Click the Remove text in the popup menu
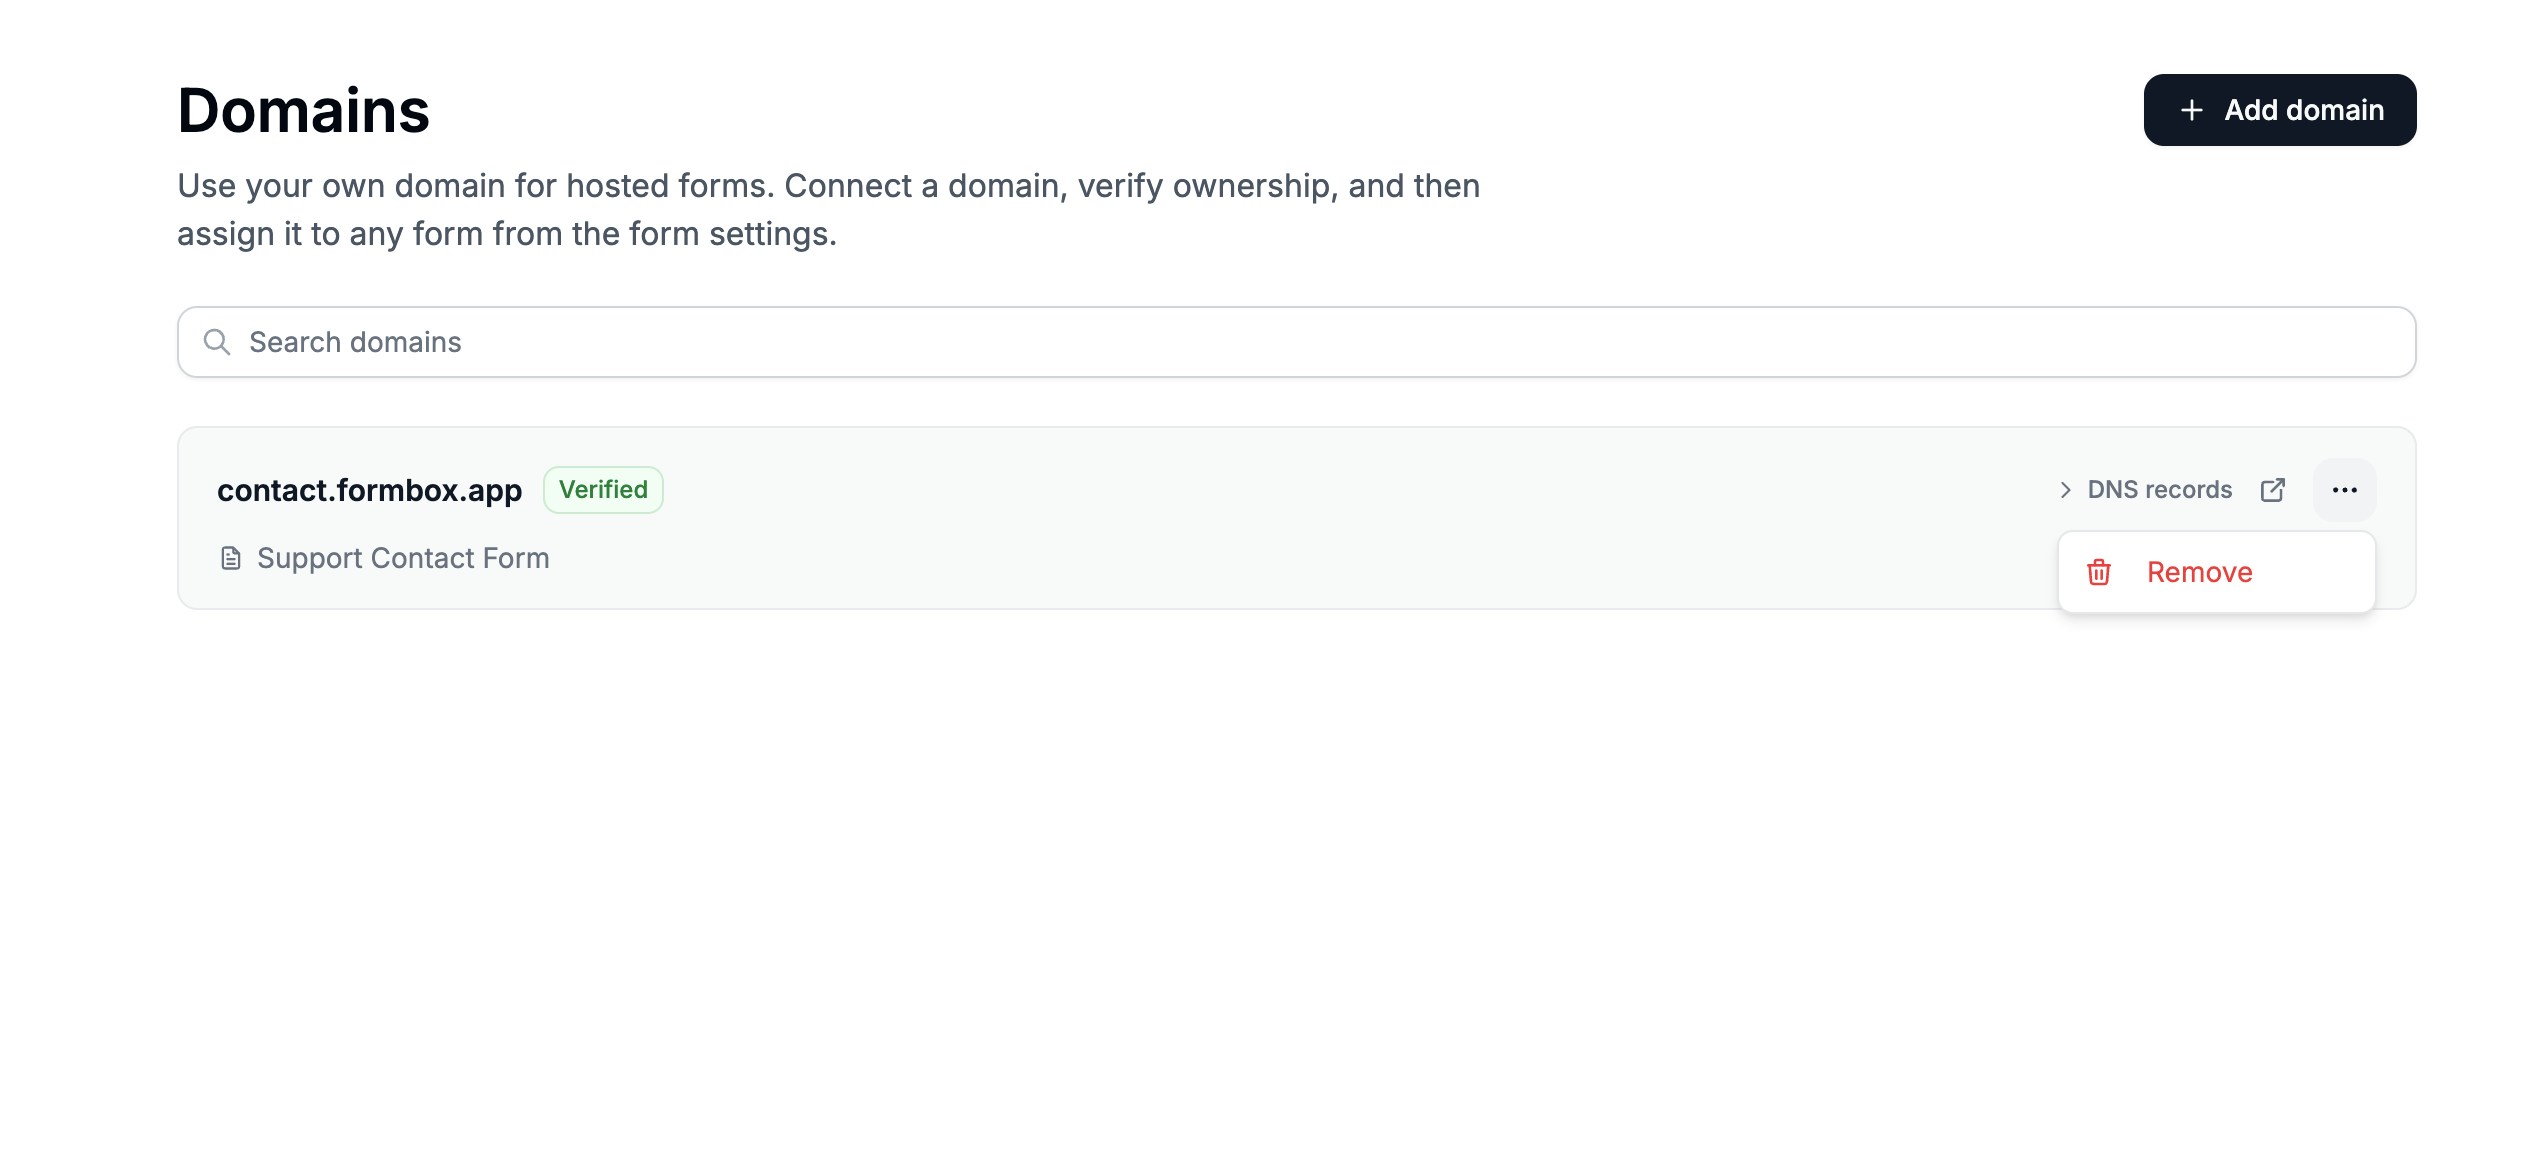The width and height of the screenshot is (2530, 1156). pos(2199,572)
